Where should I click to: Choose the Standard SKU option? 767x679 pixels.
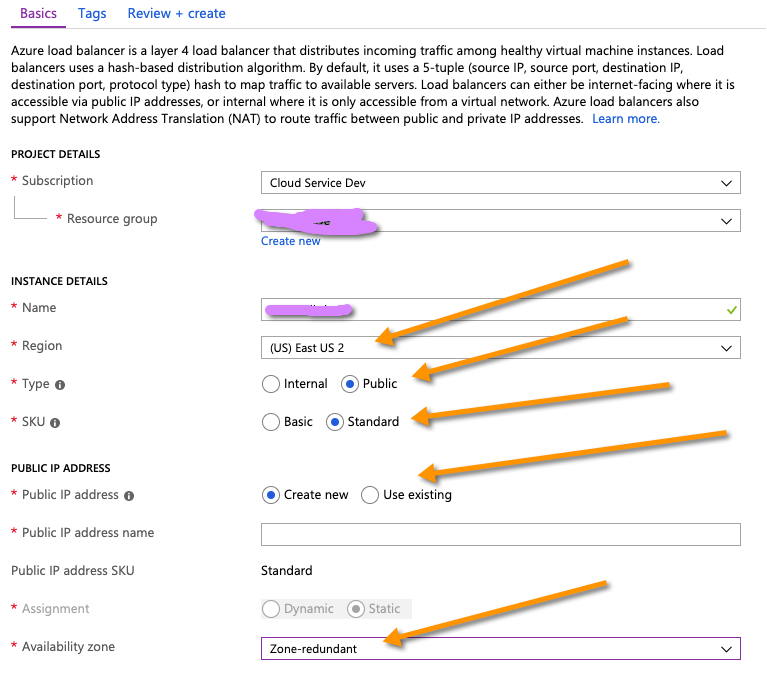[335, 422]
